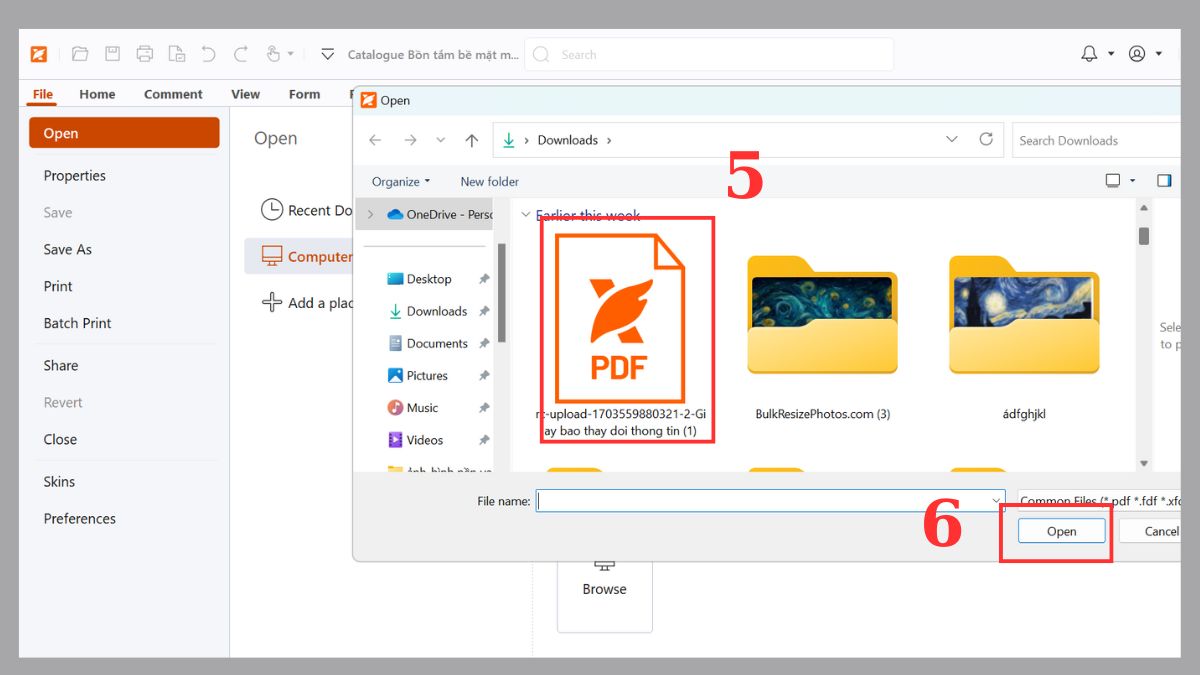Select Music in the navigation pane
The height and width of the screenshot is (675, 1200).
tap(412, 407)
